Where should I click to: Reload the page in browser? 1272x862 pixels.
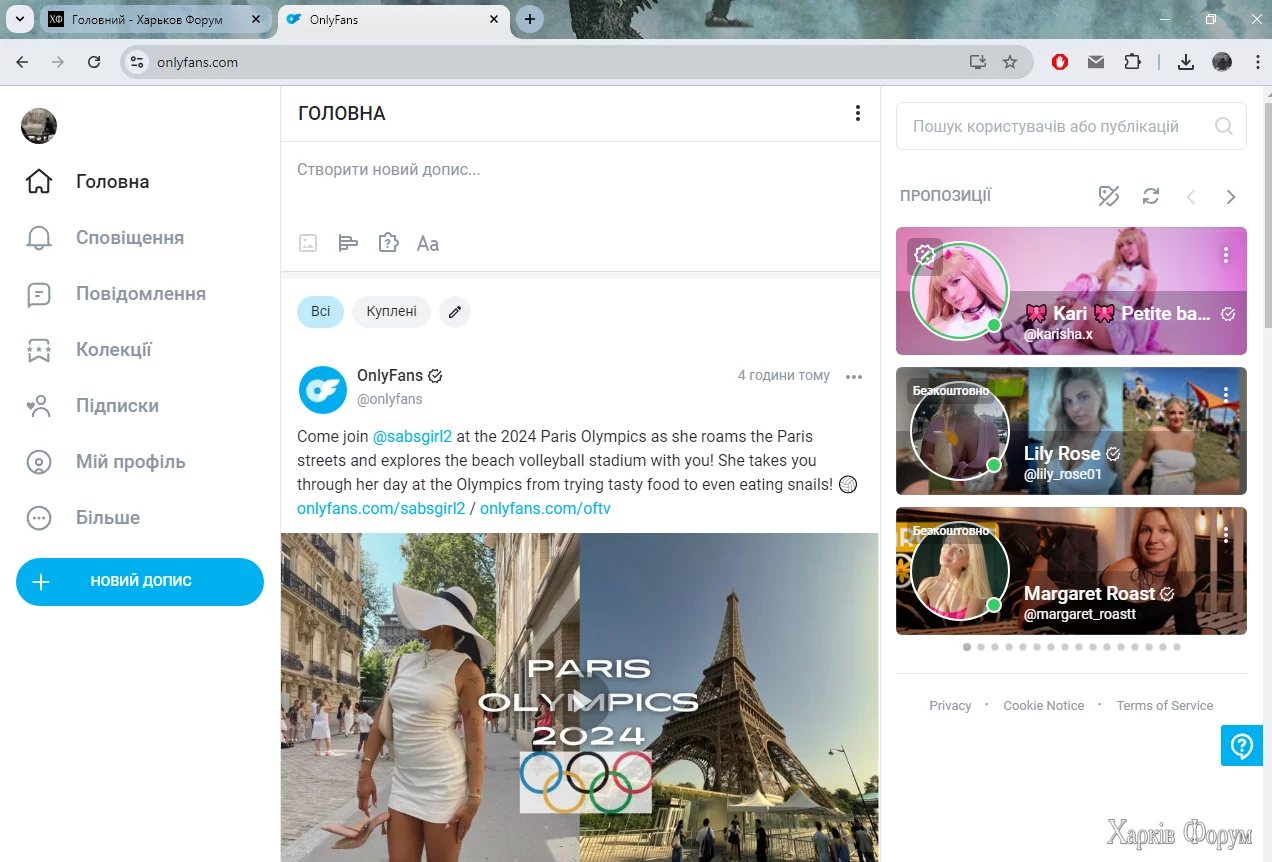point(94,62)
